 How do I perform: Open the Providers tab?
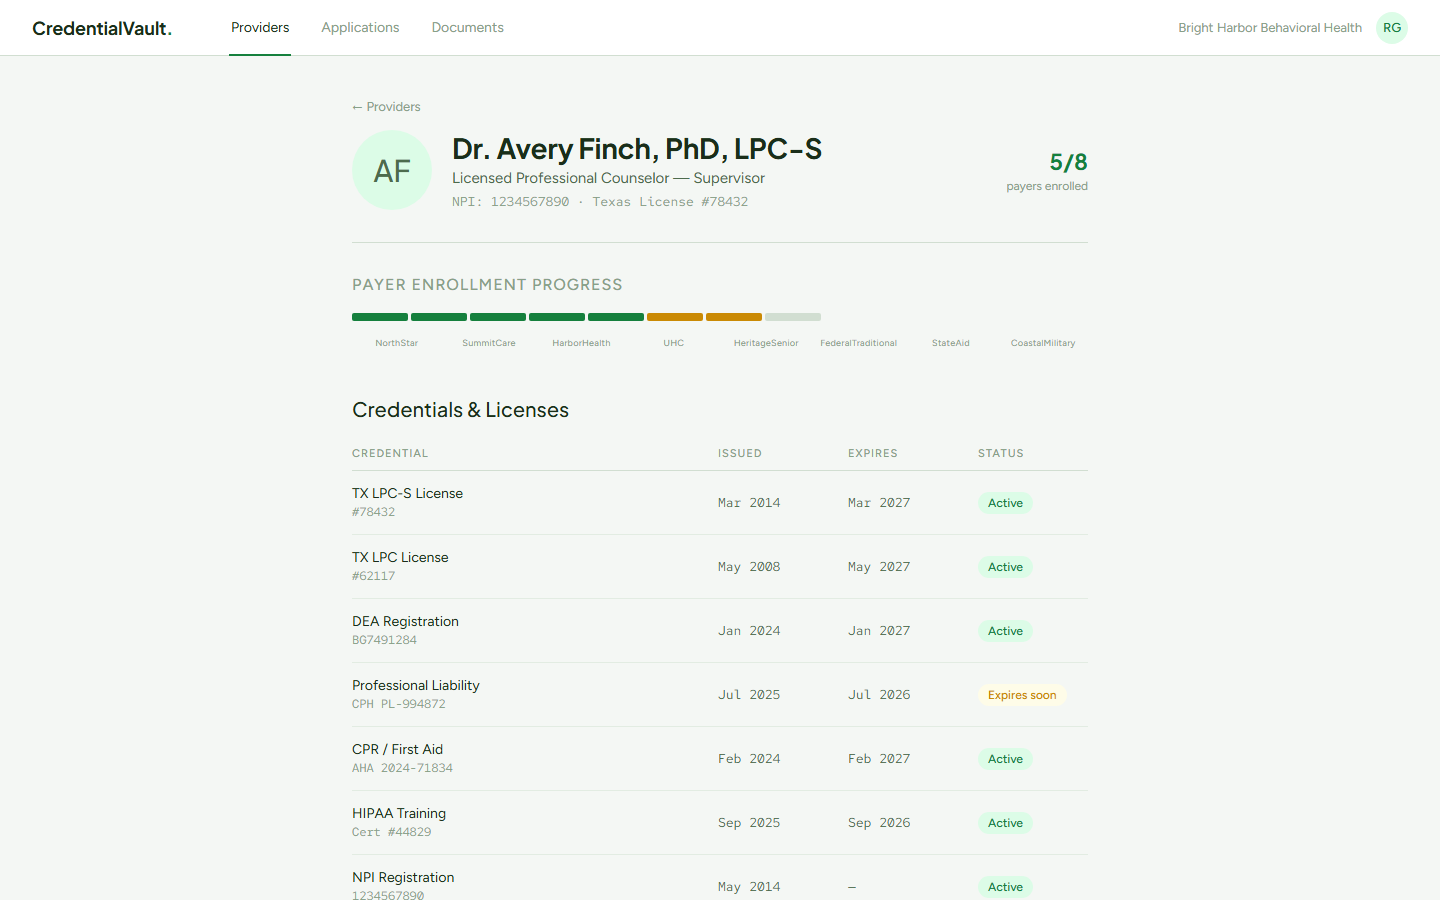[x=260, y=28]
